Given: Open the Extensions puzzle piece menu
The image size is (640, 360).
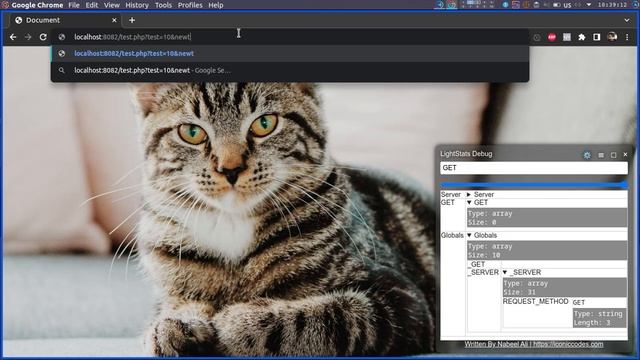Looking at the screenshot, I should tap(582, 37).
